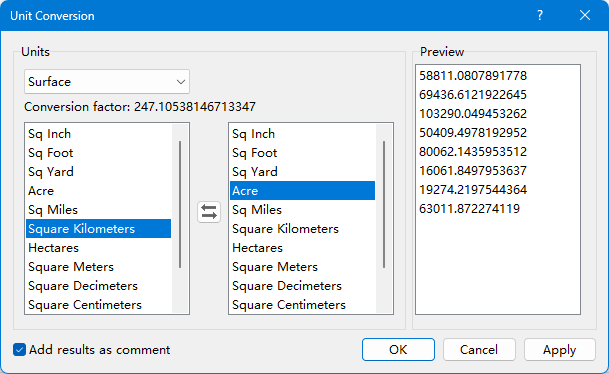Select Sq Miles in source units list
The height and width of the screenshot is (374, 609).
tap(99, 210)
